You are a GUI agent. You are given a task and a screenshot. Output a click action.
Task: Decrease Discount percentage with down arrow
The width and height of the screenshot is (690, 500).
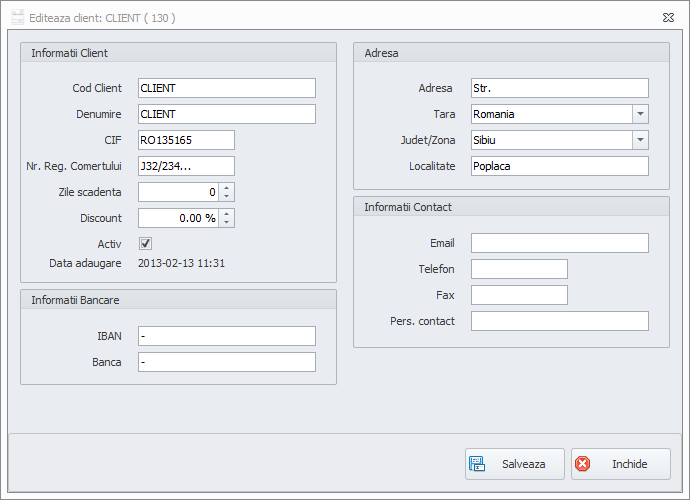coord(227,222)
